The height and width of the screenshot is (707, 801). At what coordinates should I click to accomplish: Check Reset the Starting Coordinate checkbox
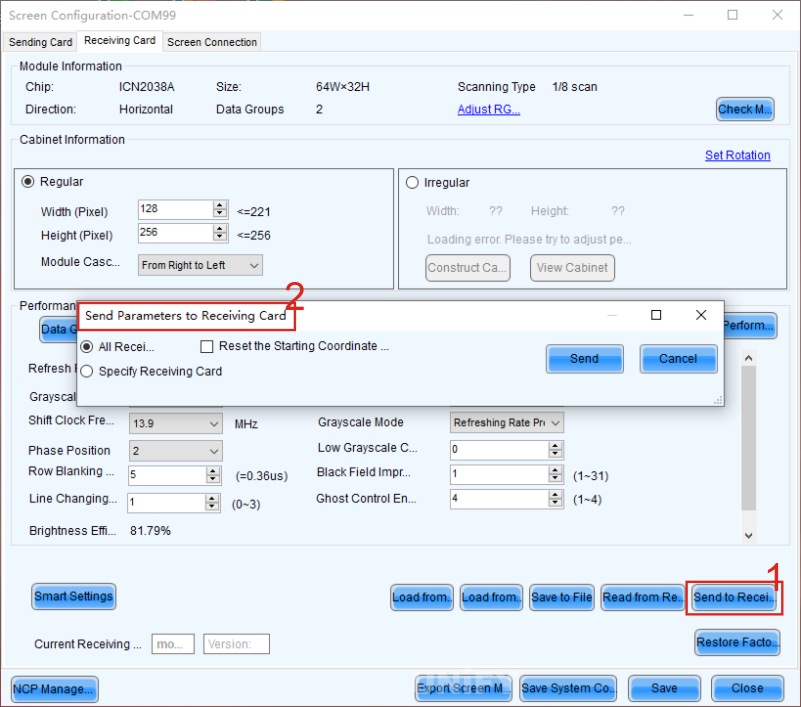[206, 347]
